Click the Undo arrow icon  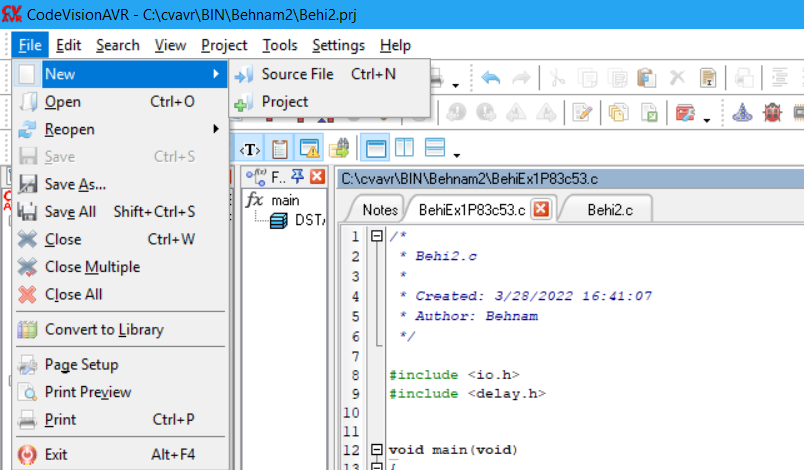click(491, 78)
